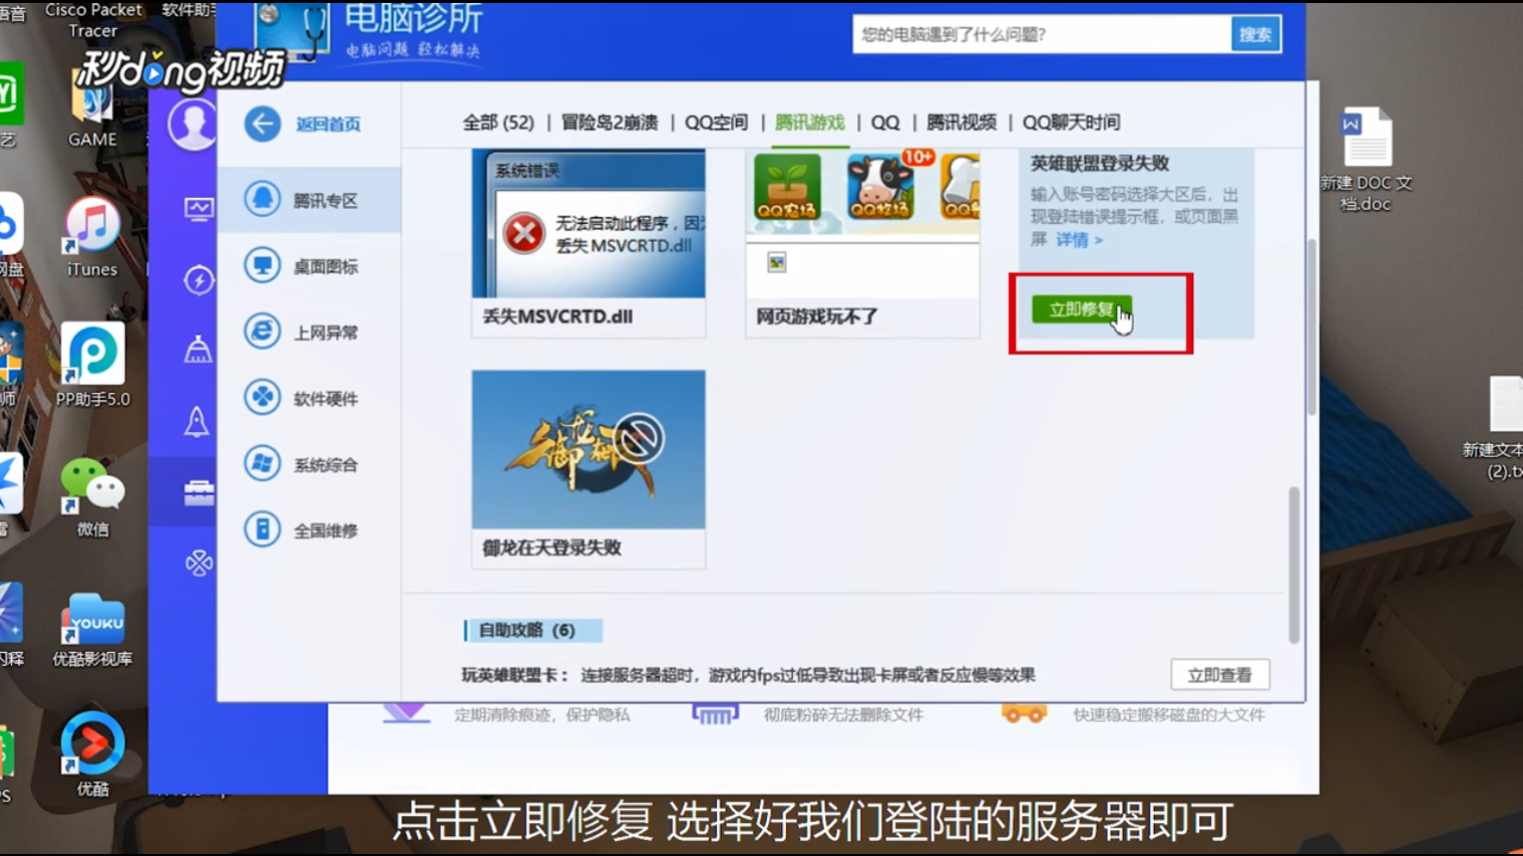The width and height of the screenshot is (1523, 856).
Task: Click the monitor checkup icon in blue sidebar
Action: point(198,208)
